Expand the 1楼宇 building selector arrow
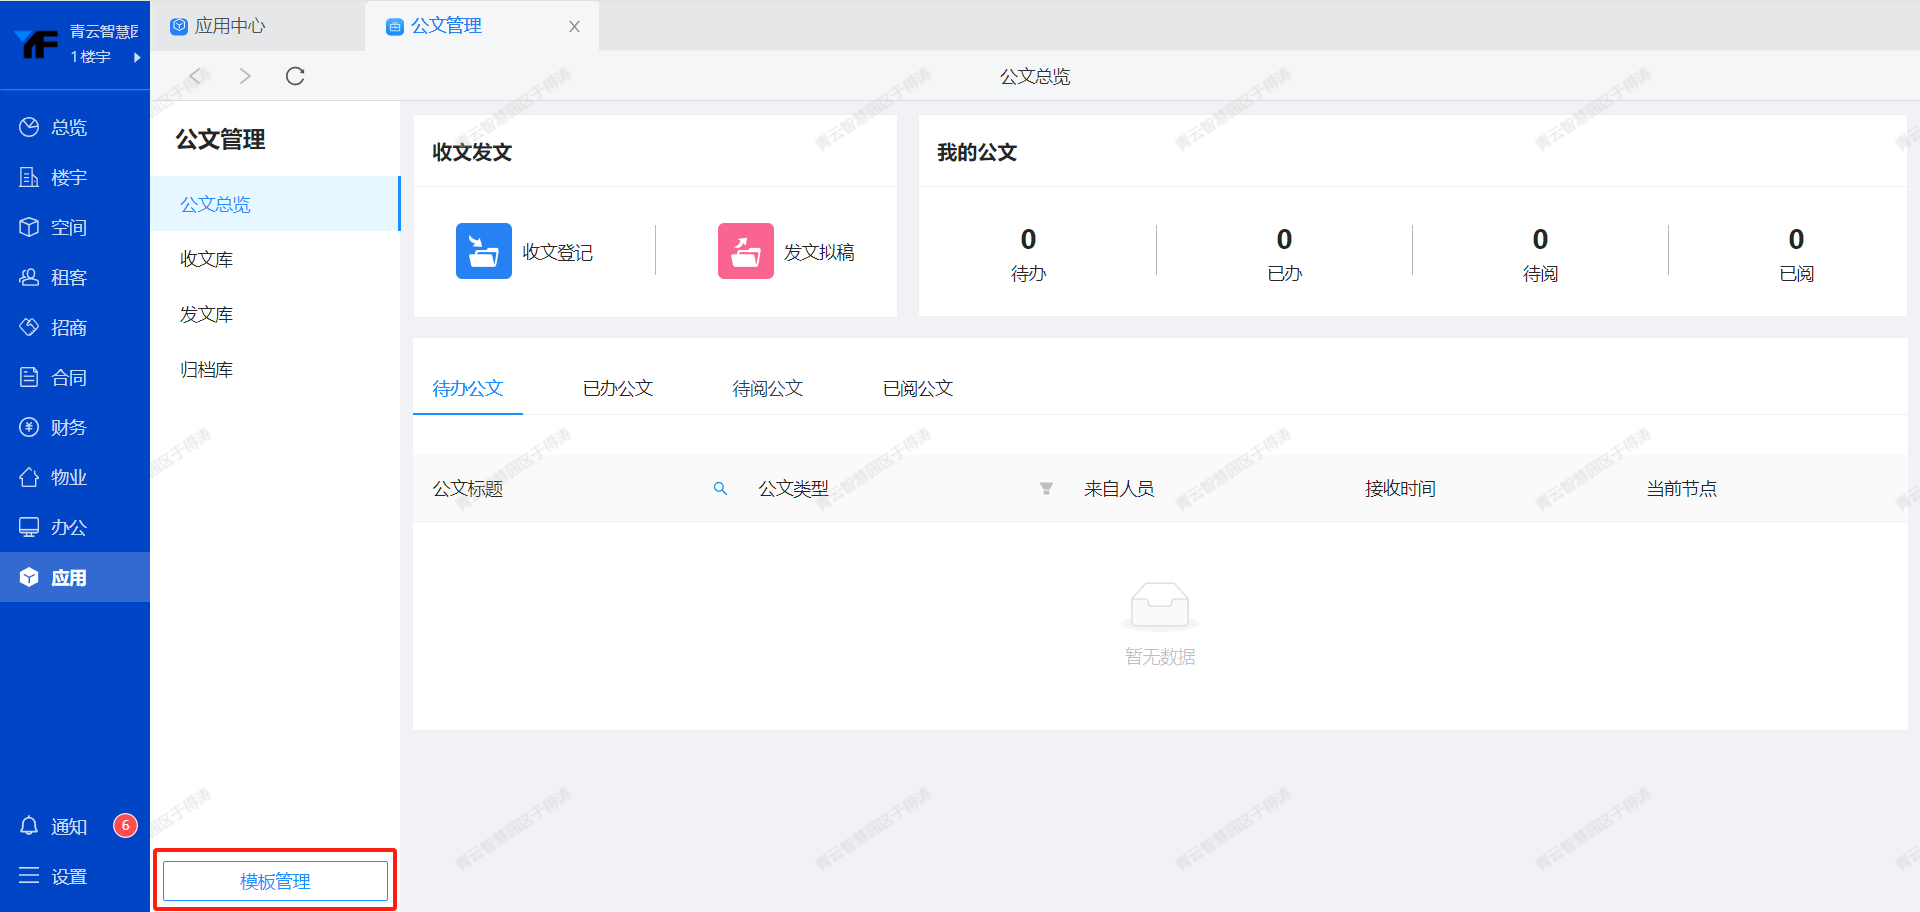This screenshot has width=1920, height=912. pos(137,58)
